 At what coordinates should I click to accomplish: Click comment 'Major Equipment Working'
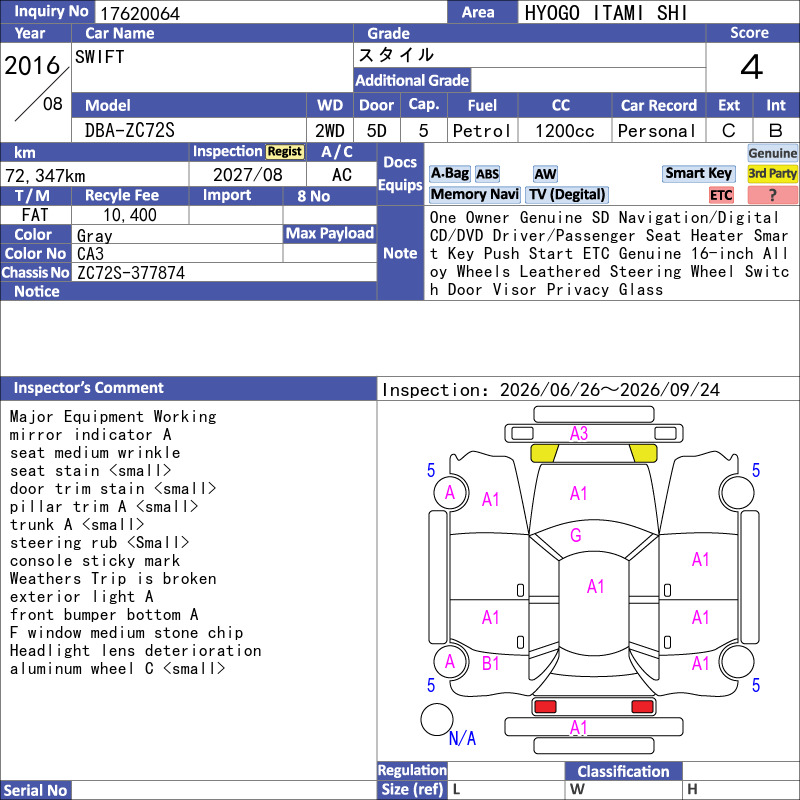[x=113, y=416]
